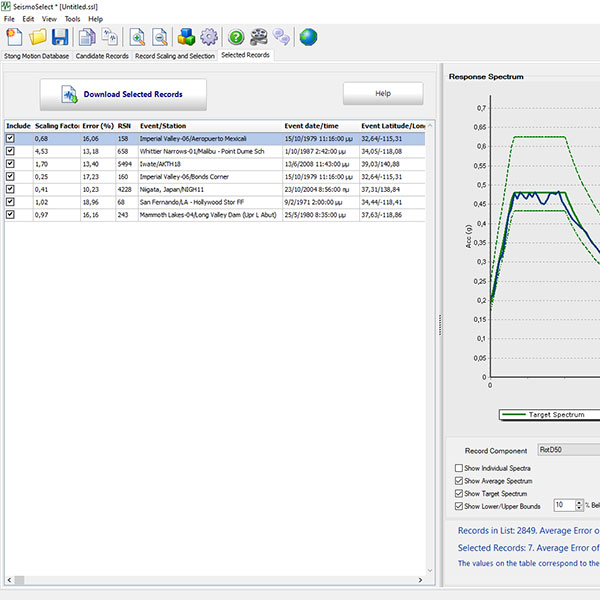Select the Selected Records tab
Image resolution: width=600 pixels, height=600 pixels.
coord(245,55)
